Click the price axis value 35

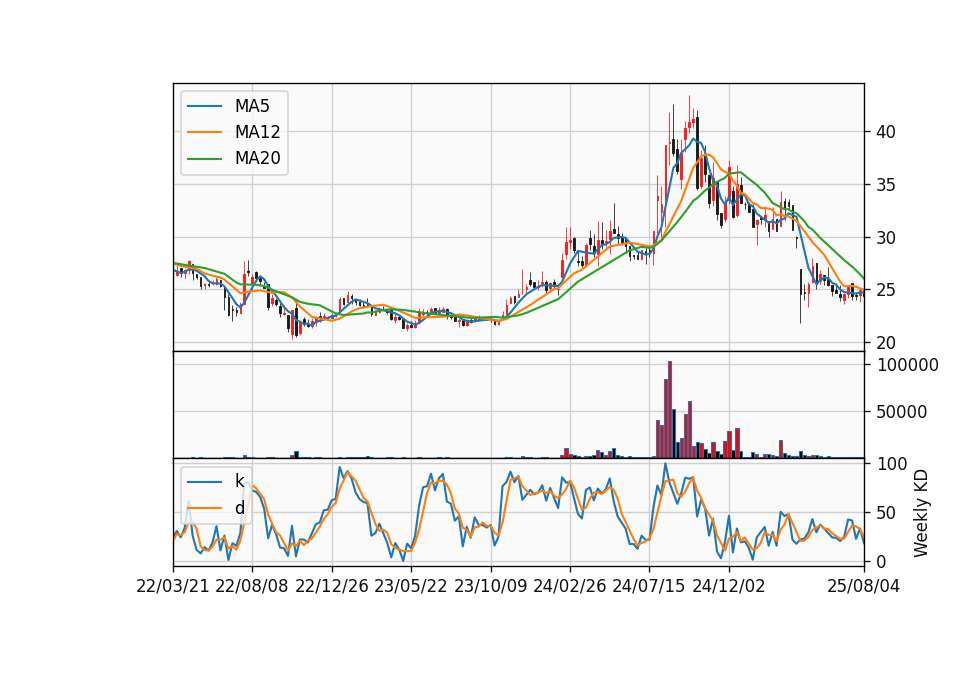tap(885, 185)
